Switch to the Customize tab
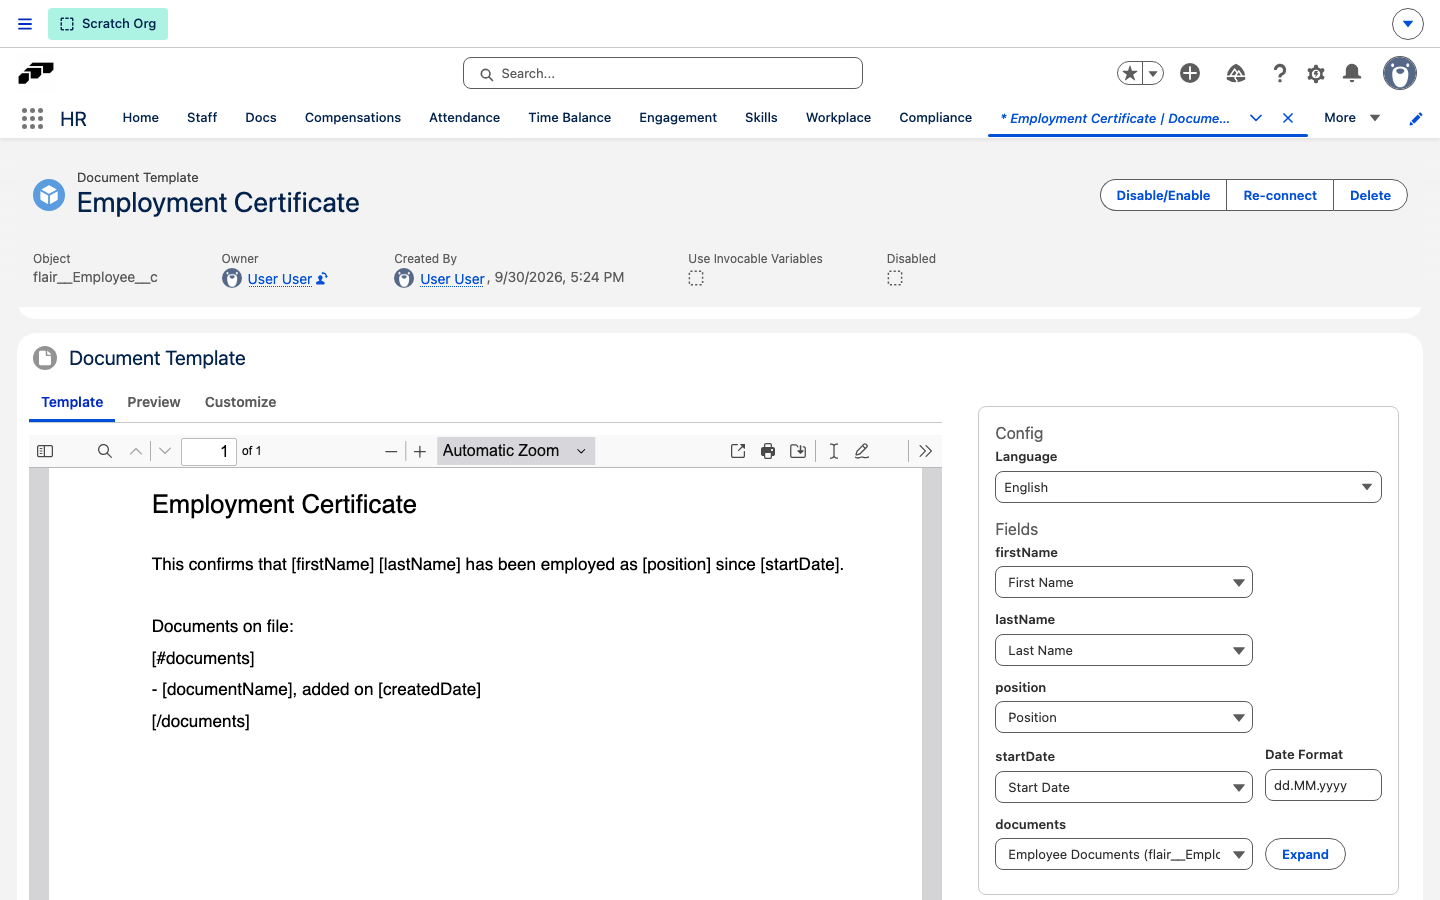The image size is (1440, 900). (240, 402)
